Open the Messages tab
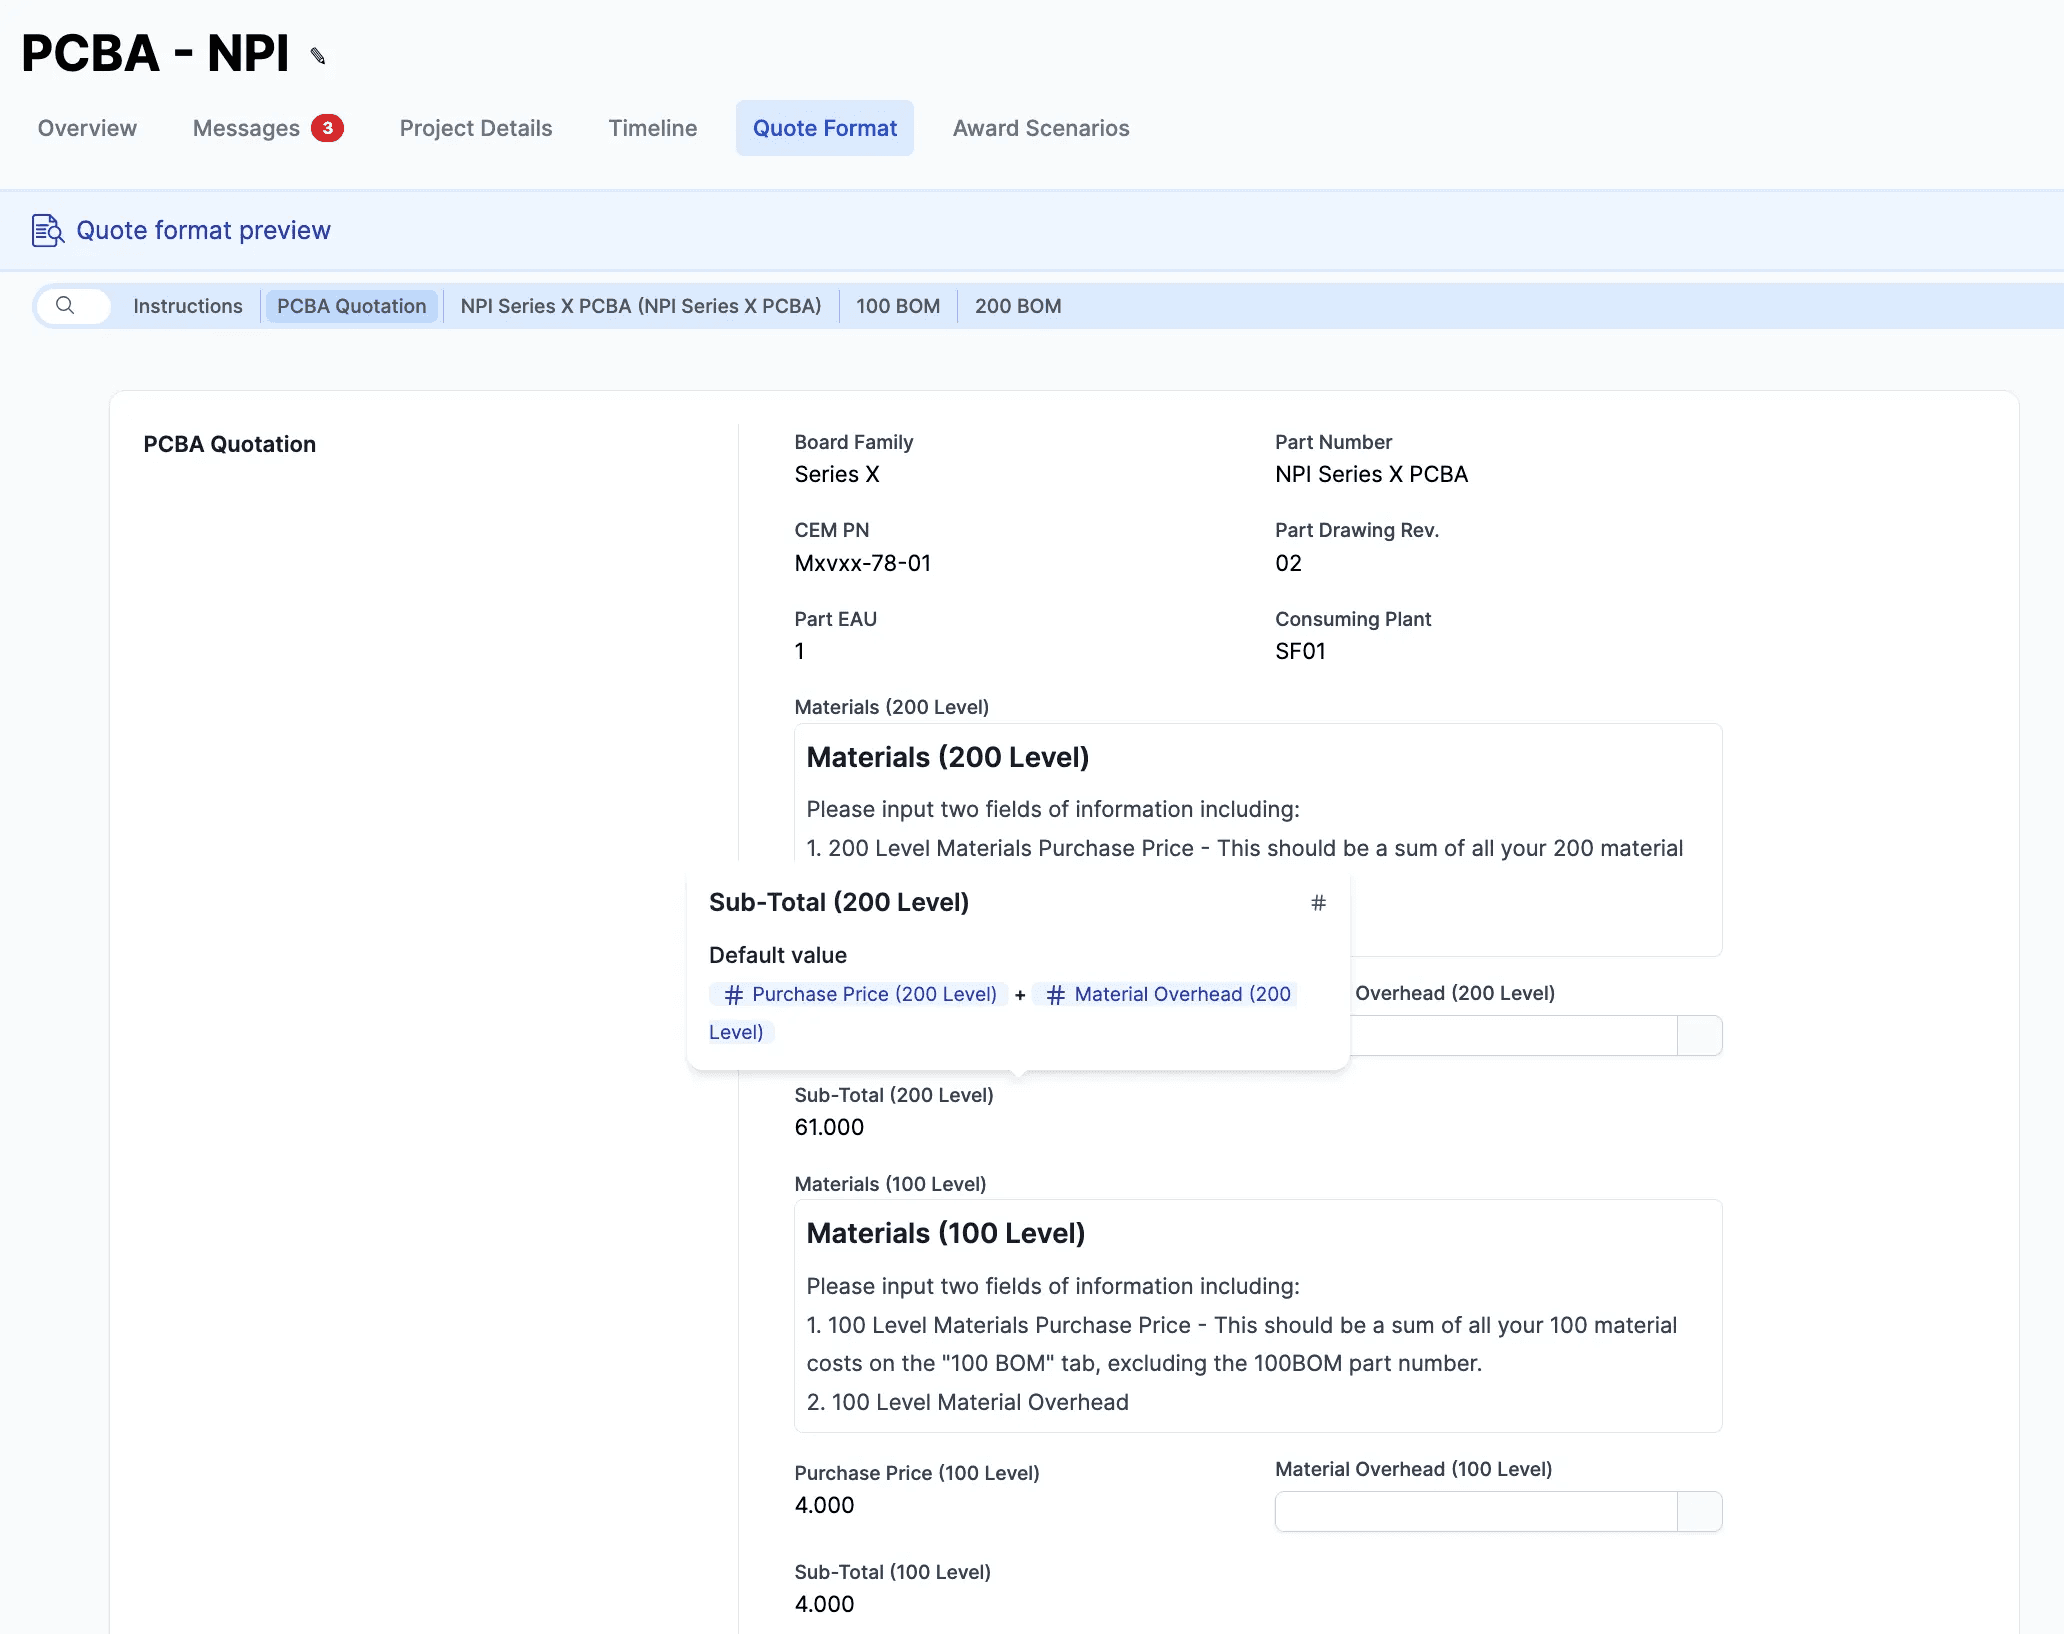Image resolution: width=2064 pixels, height=1634 pixels. (246, 128)
